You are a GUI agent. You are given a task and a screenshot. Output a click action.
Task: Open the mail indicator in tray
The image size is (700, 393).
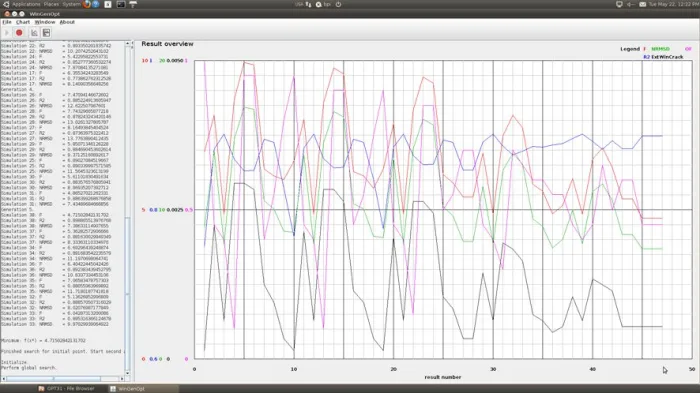642,4
